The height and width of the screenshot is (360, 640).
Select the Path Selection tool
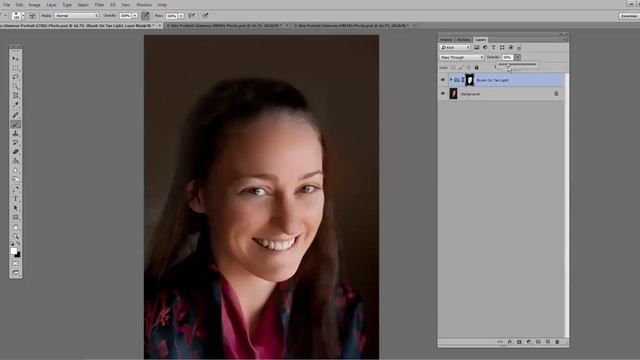tap(16, 208)
